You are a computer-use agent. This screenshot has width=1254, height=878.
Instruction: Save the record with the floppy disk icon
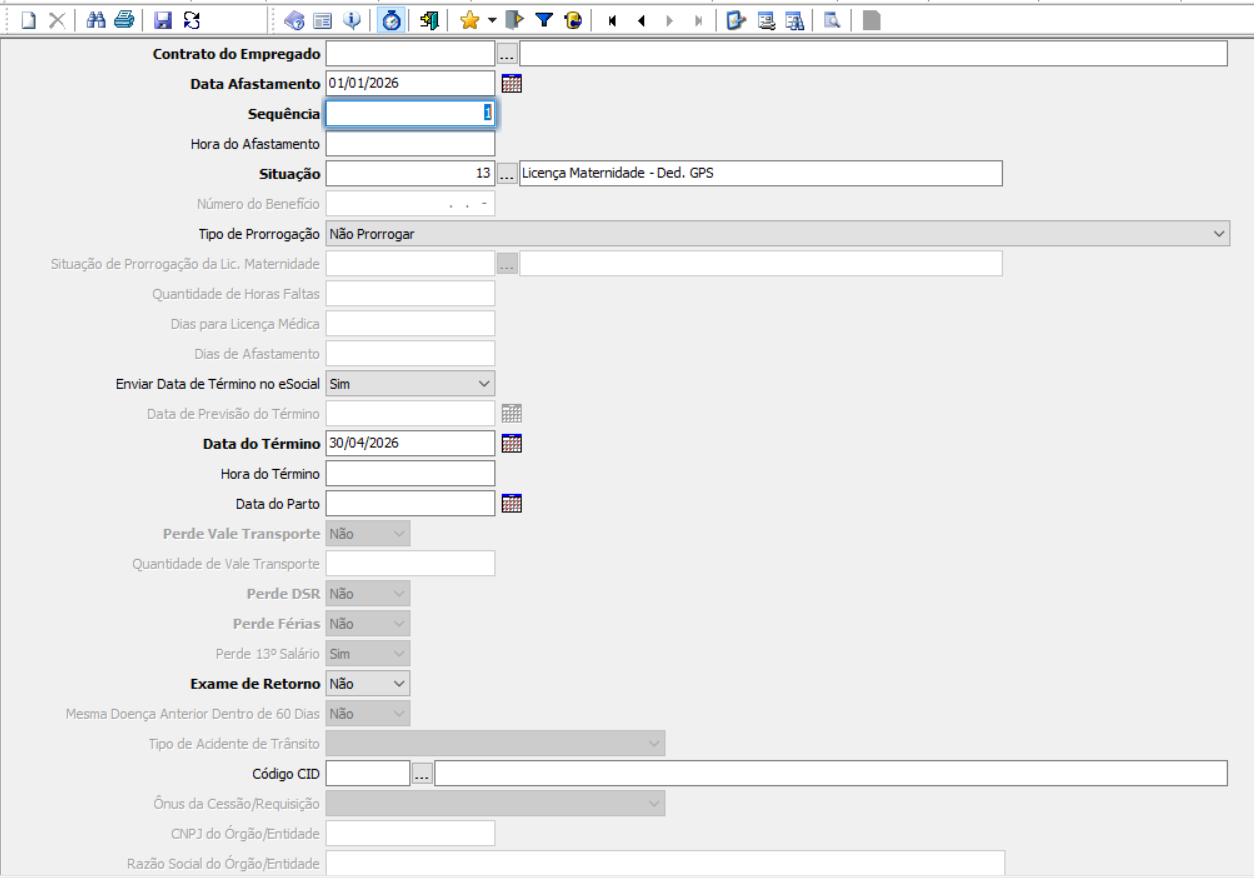click(163, 20)
